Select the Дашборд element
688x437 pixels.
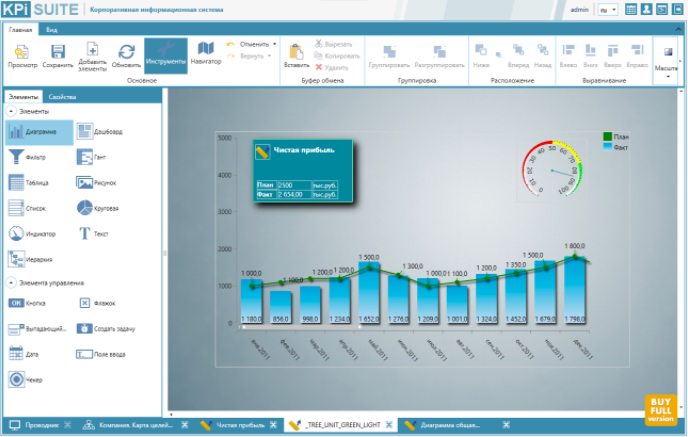click(100, 131)
